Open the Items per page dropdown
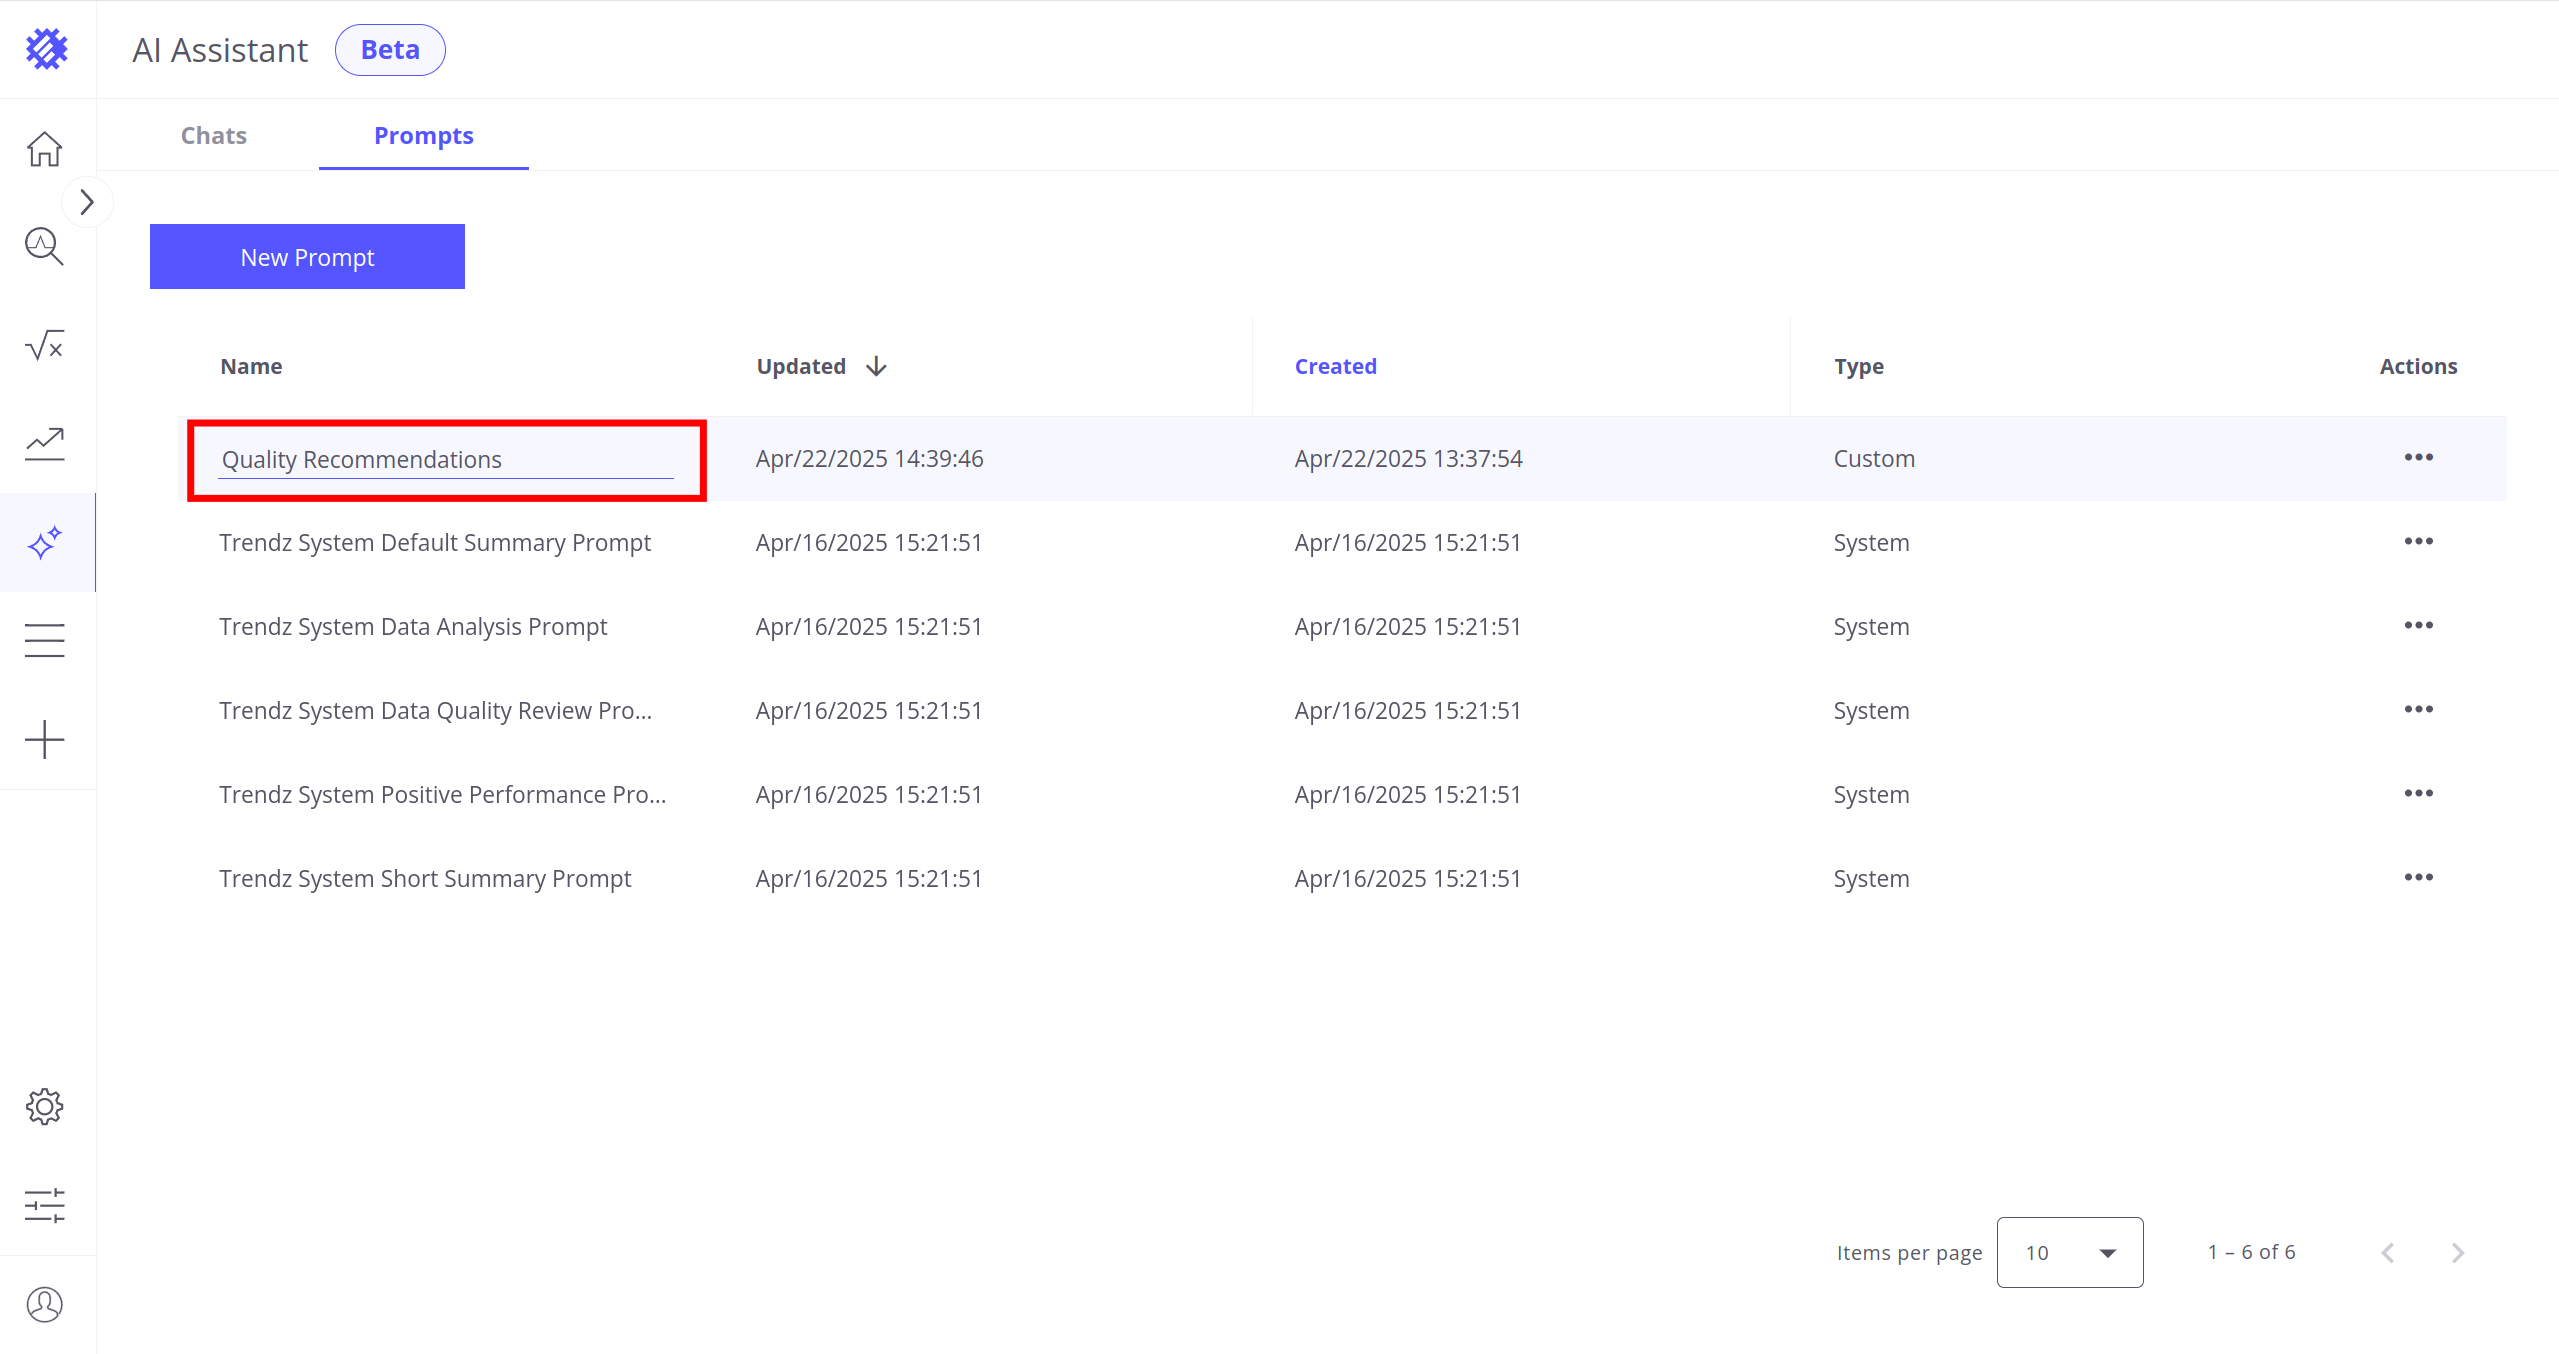 2069,1252
